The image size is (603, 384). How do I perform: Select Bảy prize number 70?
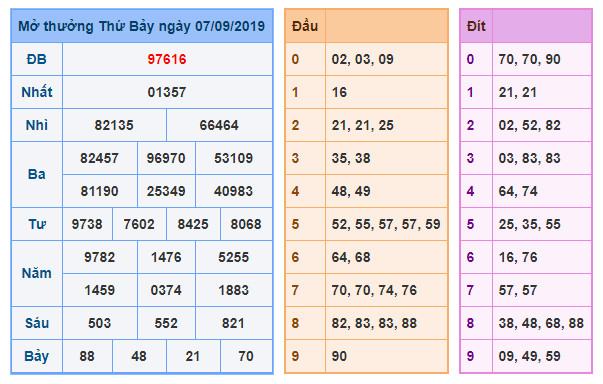click(x=246, y=356)
